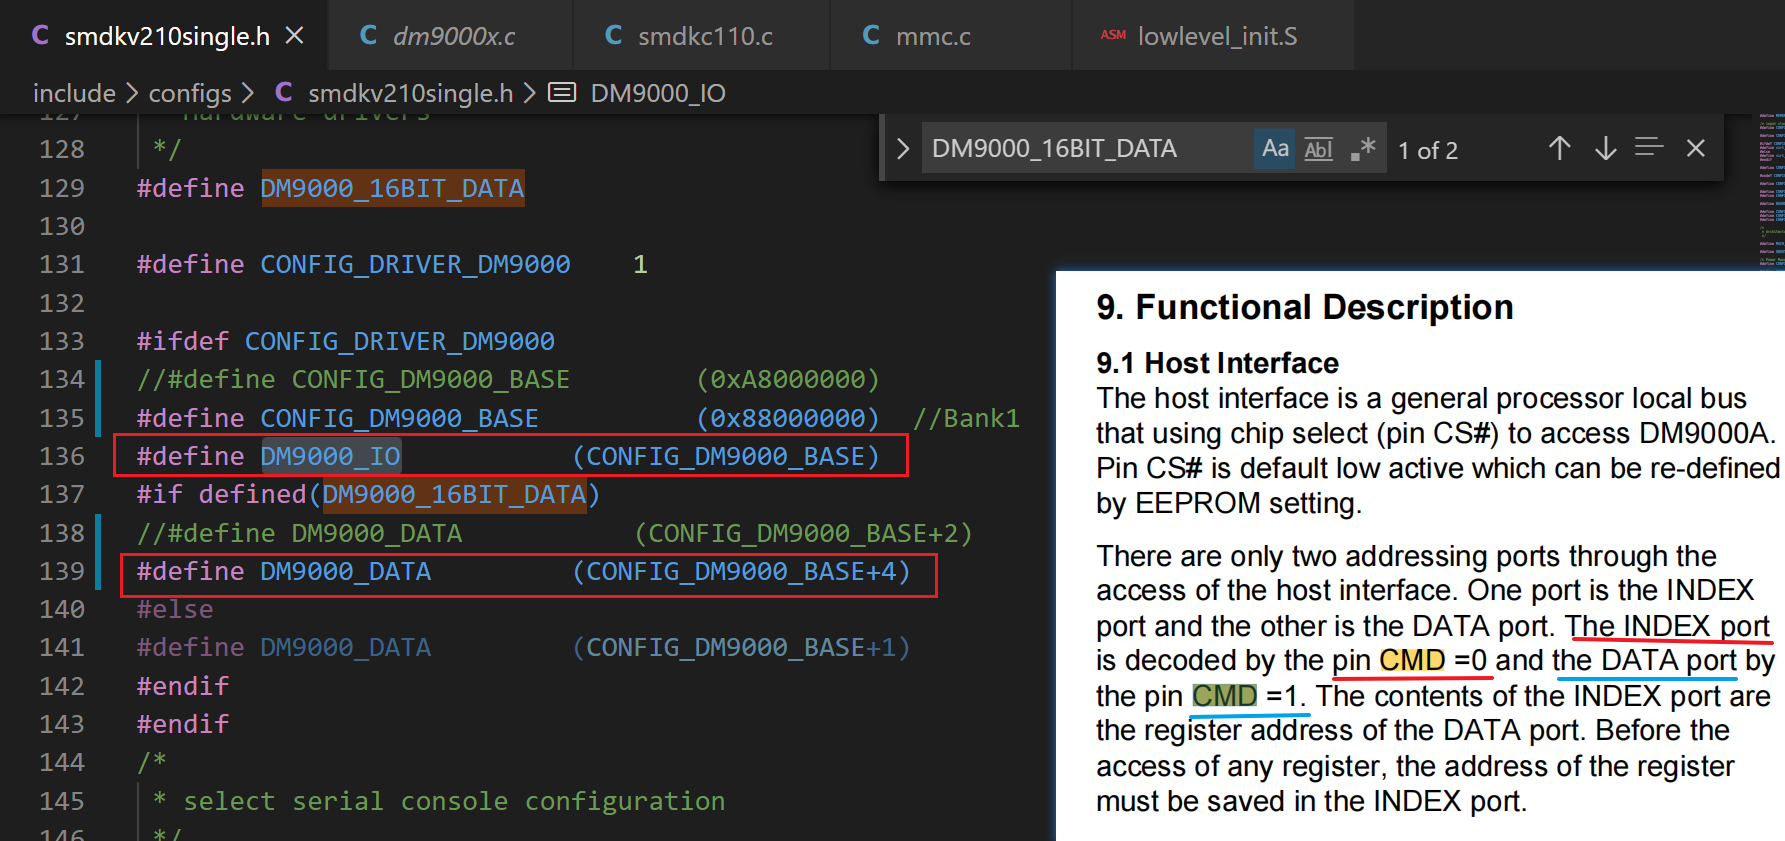Click the ASM icon on lowlevel_init.S tab
The image size is (1785, 841).
(1113, 35)
